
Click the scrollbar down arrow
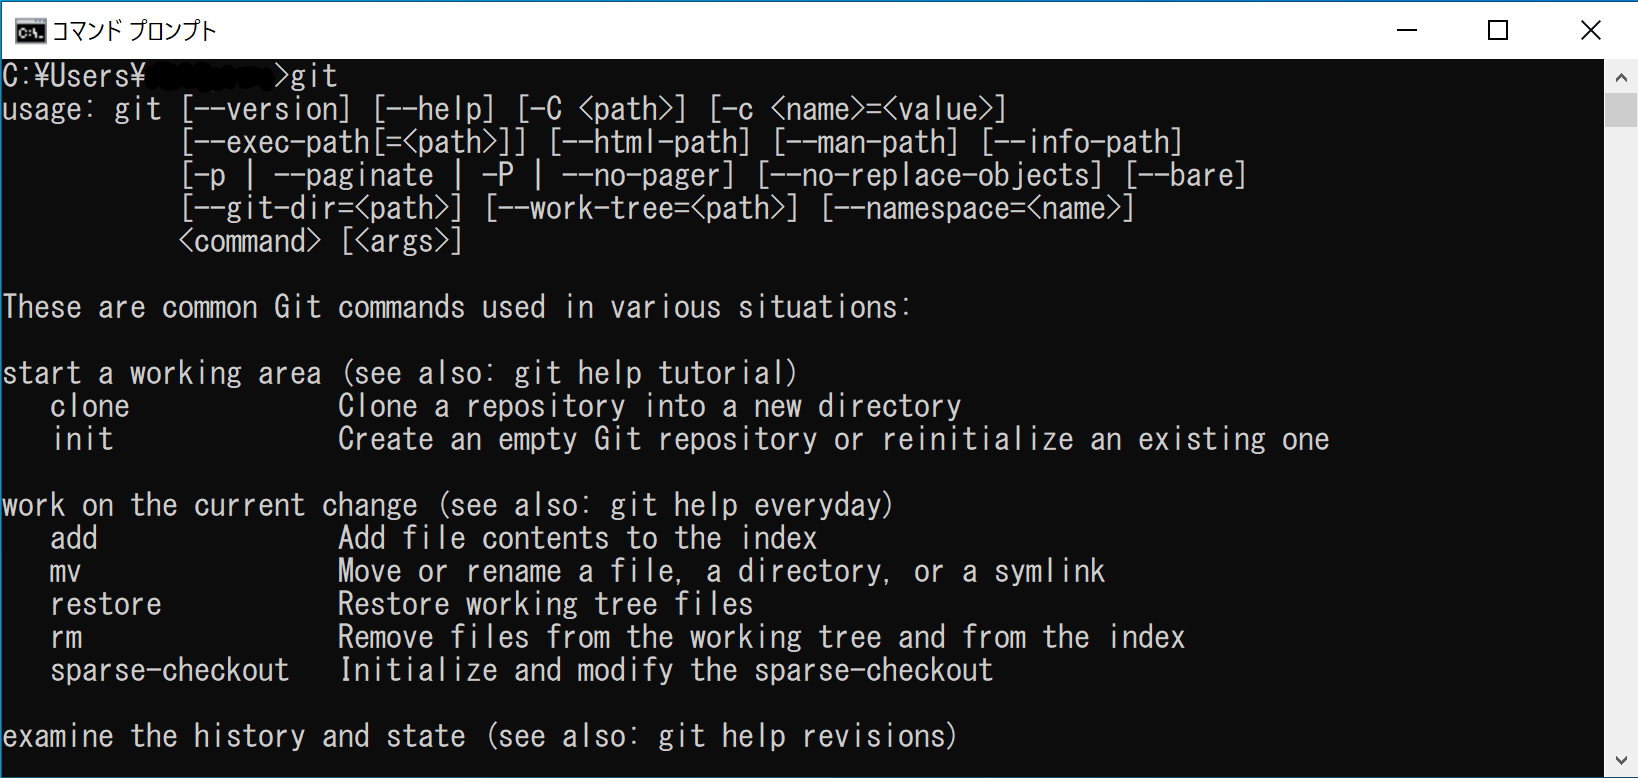[x=1621, y=761]
